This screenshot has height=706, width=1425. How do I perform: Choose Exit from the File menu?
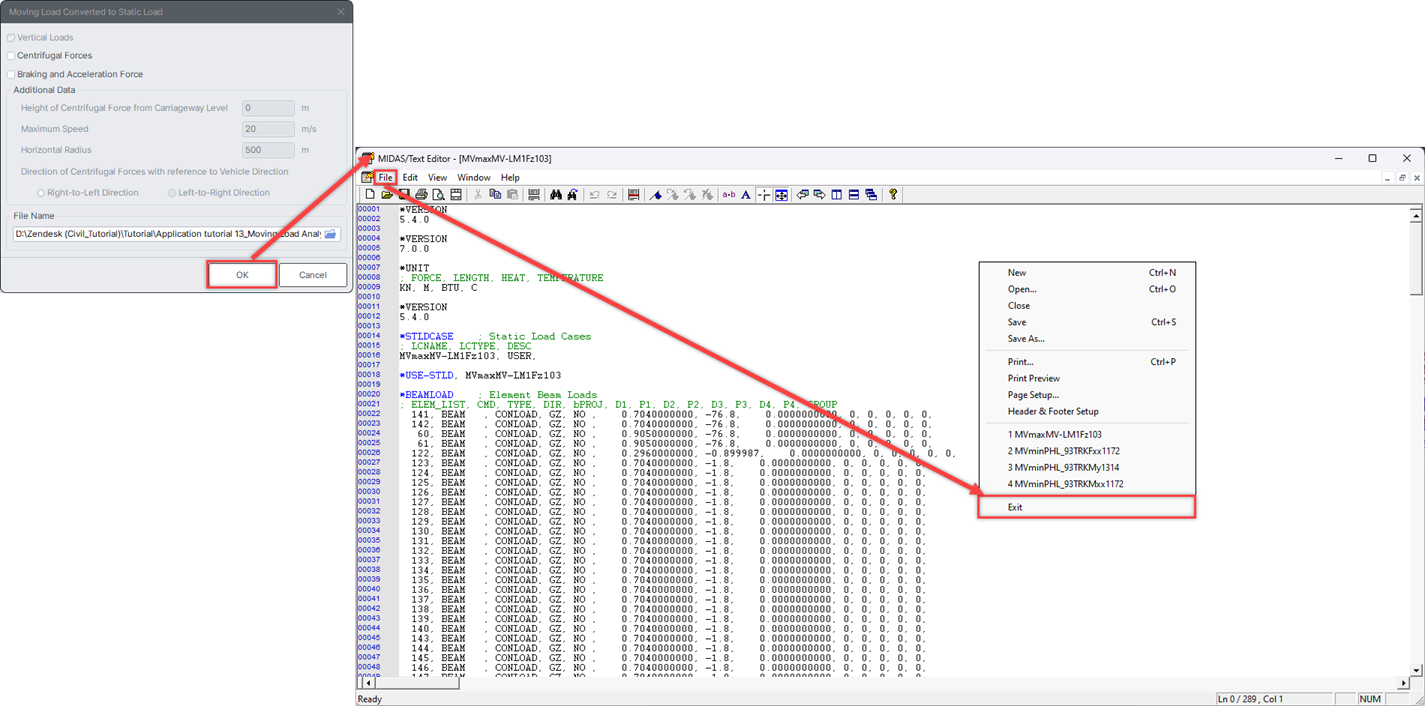pos(1086,507)
